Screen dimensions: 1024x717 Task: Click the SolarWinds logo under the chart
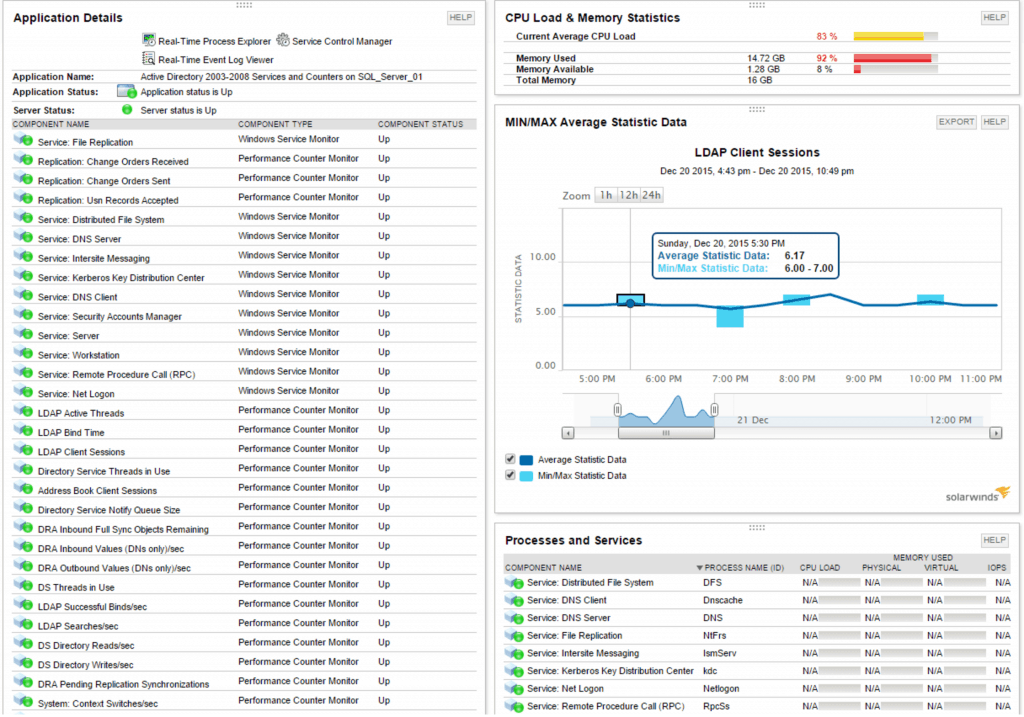click(975, 493)
